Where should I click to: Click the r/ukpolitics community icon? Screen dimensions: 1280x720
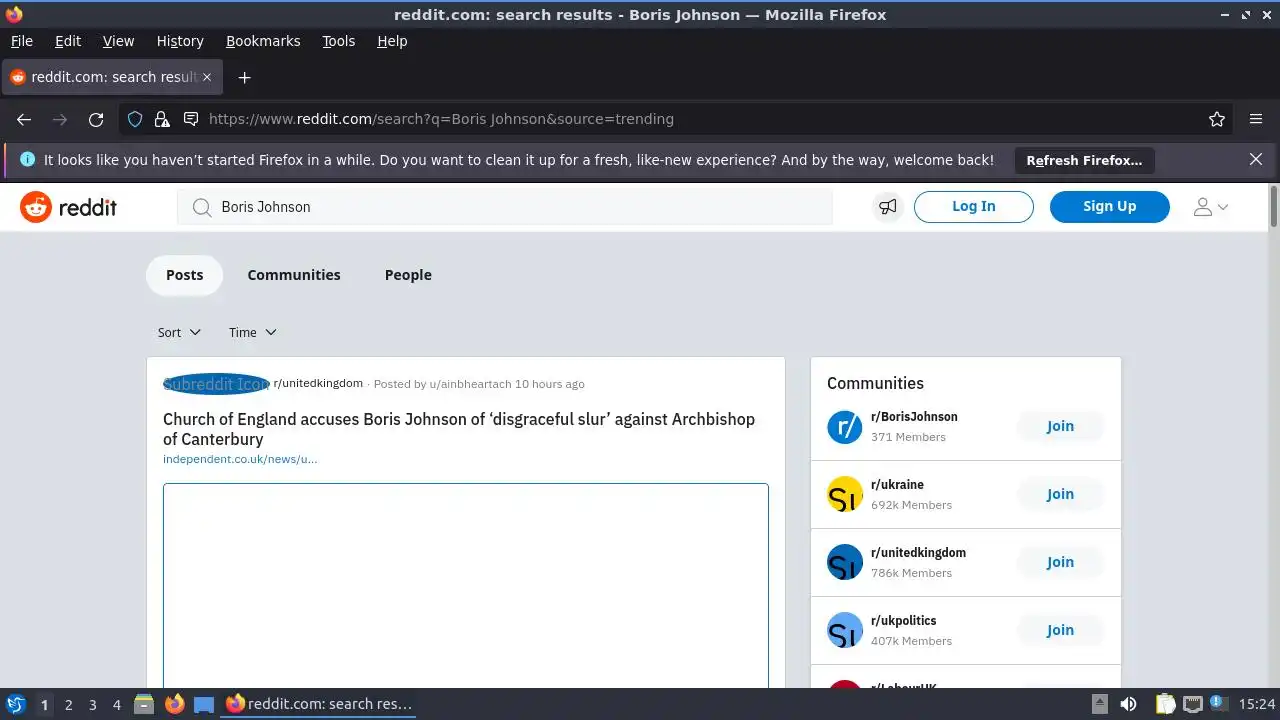click(x=845, y=630)
